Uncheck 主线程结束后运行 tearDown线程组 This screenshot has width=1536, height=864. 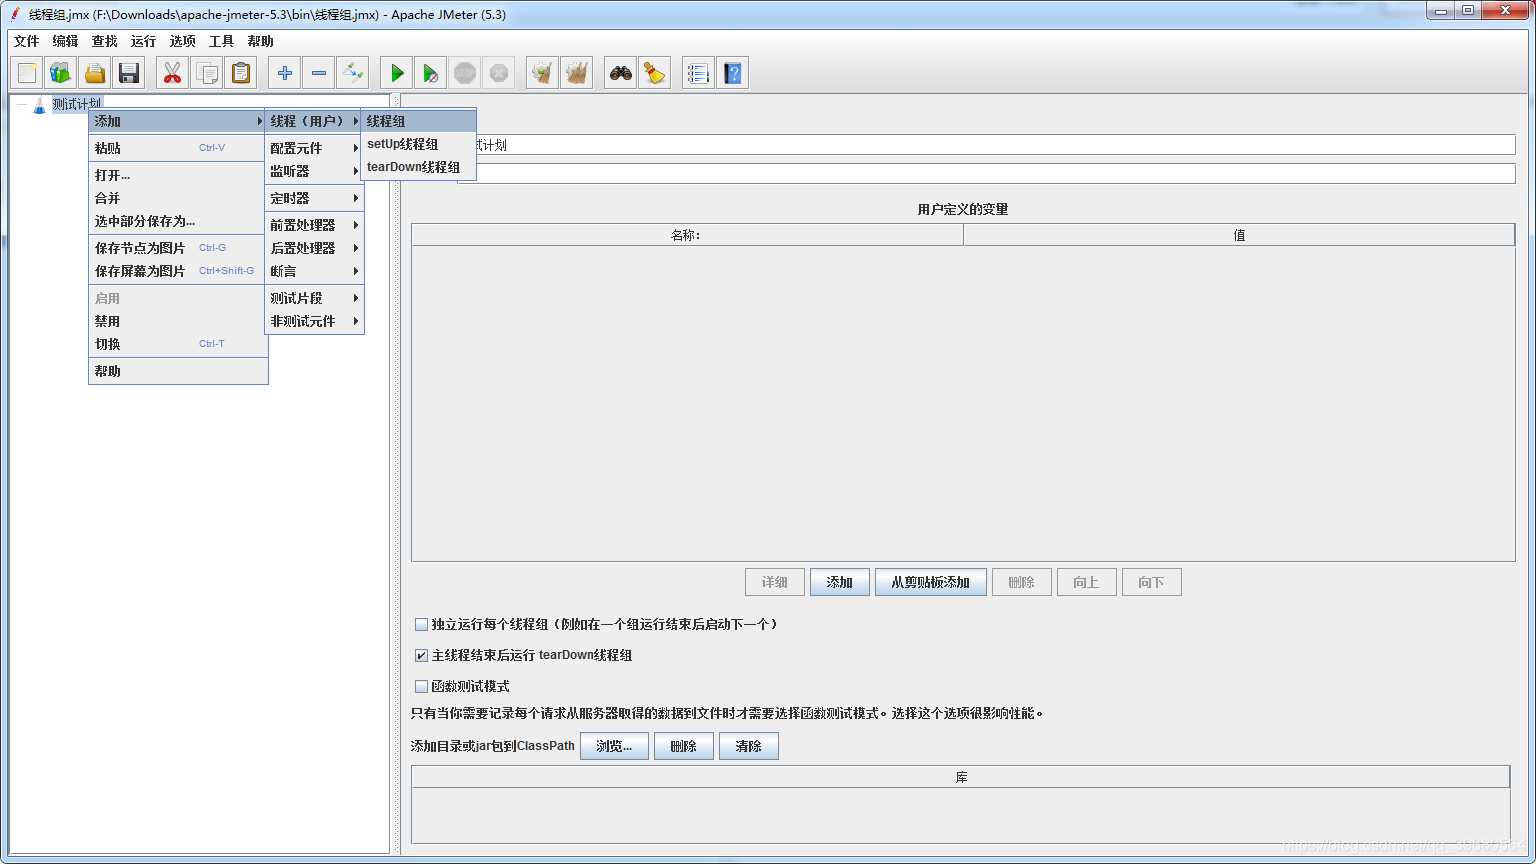421,655
